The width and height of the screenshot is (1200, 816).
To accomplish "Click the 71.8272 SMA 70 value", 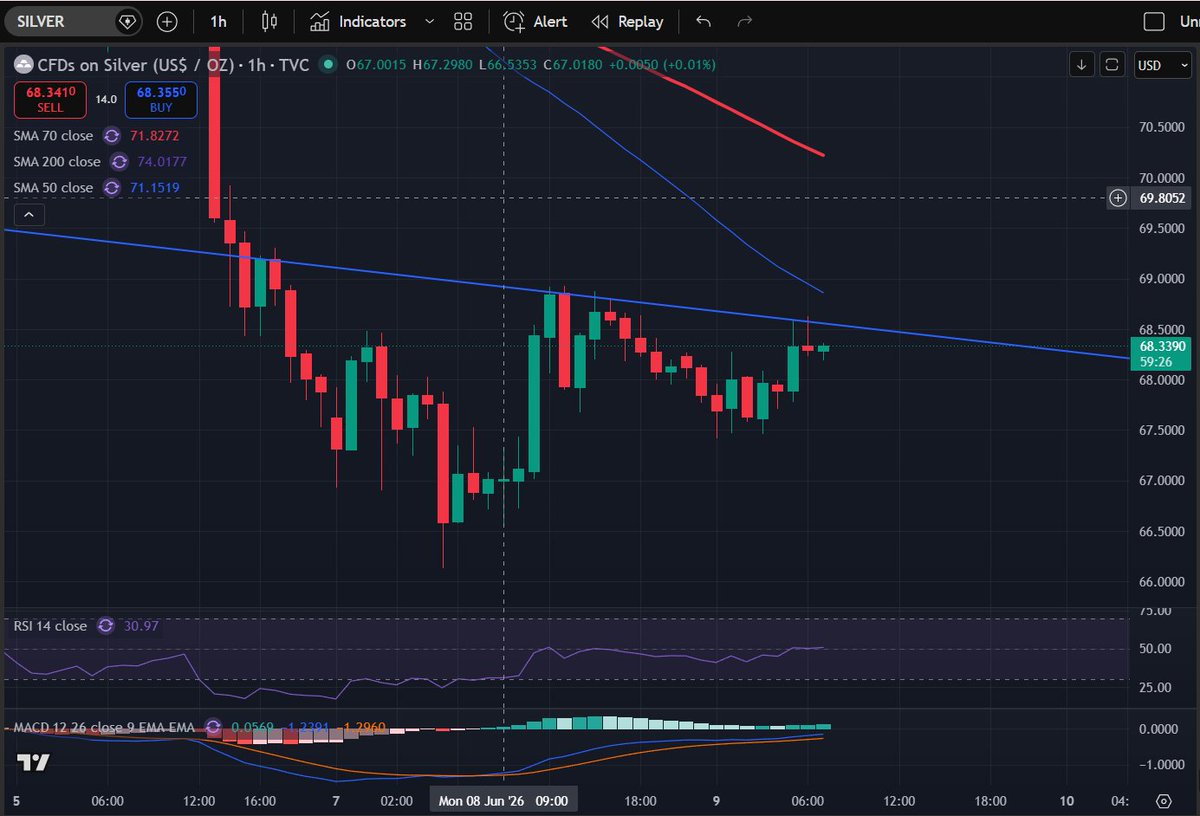I will click(x=154, y=135).
